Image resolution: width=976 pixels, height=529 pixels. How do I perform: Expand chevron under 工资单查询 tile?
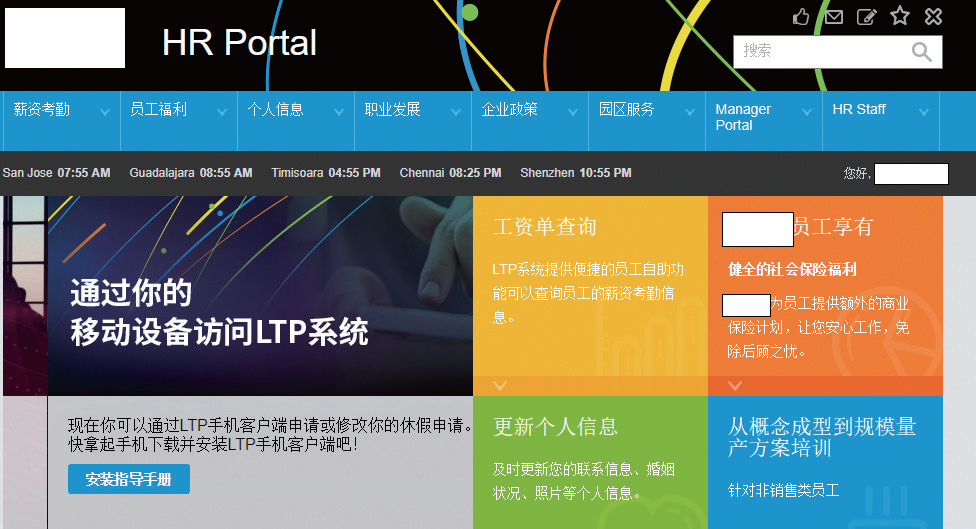pos(500,385)
